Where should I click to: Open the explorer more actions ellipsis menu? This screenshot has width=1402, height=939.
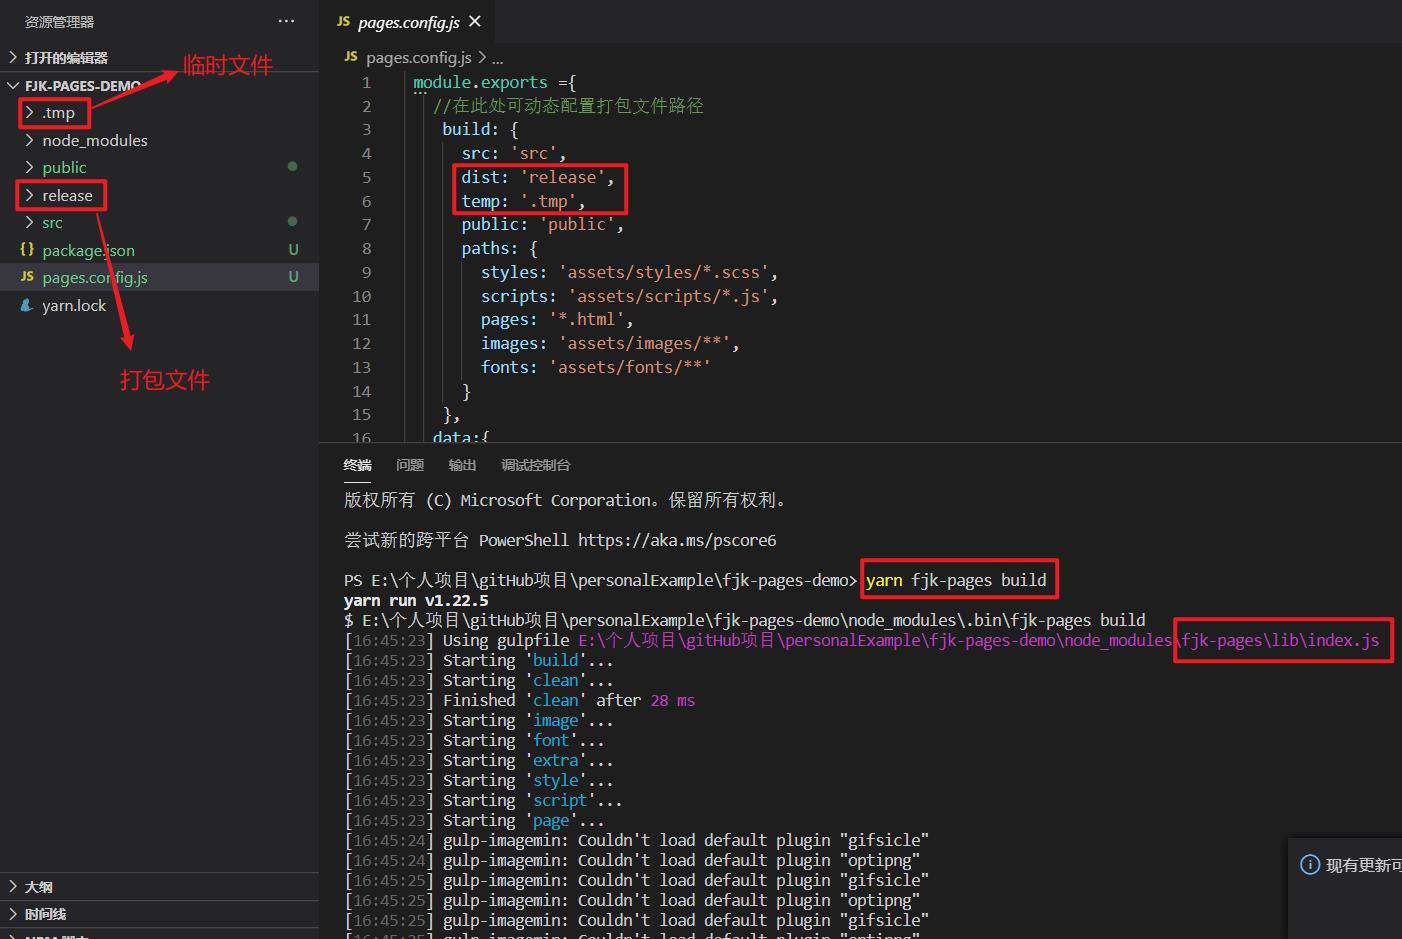(286, 21)
